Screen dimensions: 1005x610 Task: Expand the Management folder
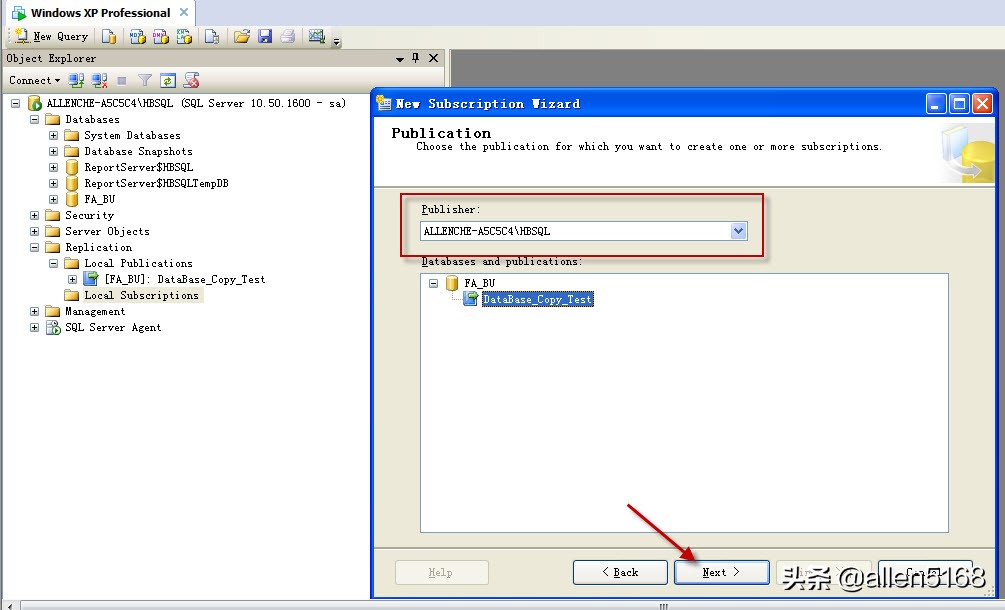(x=35, y=311)
